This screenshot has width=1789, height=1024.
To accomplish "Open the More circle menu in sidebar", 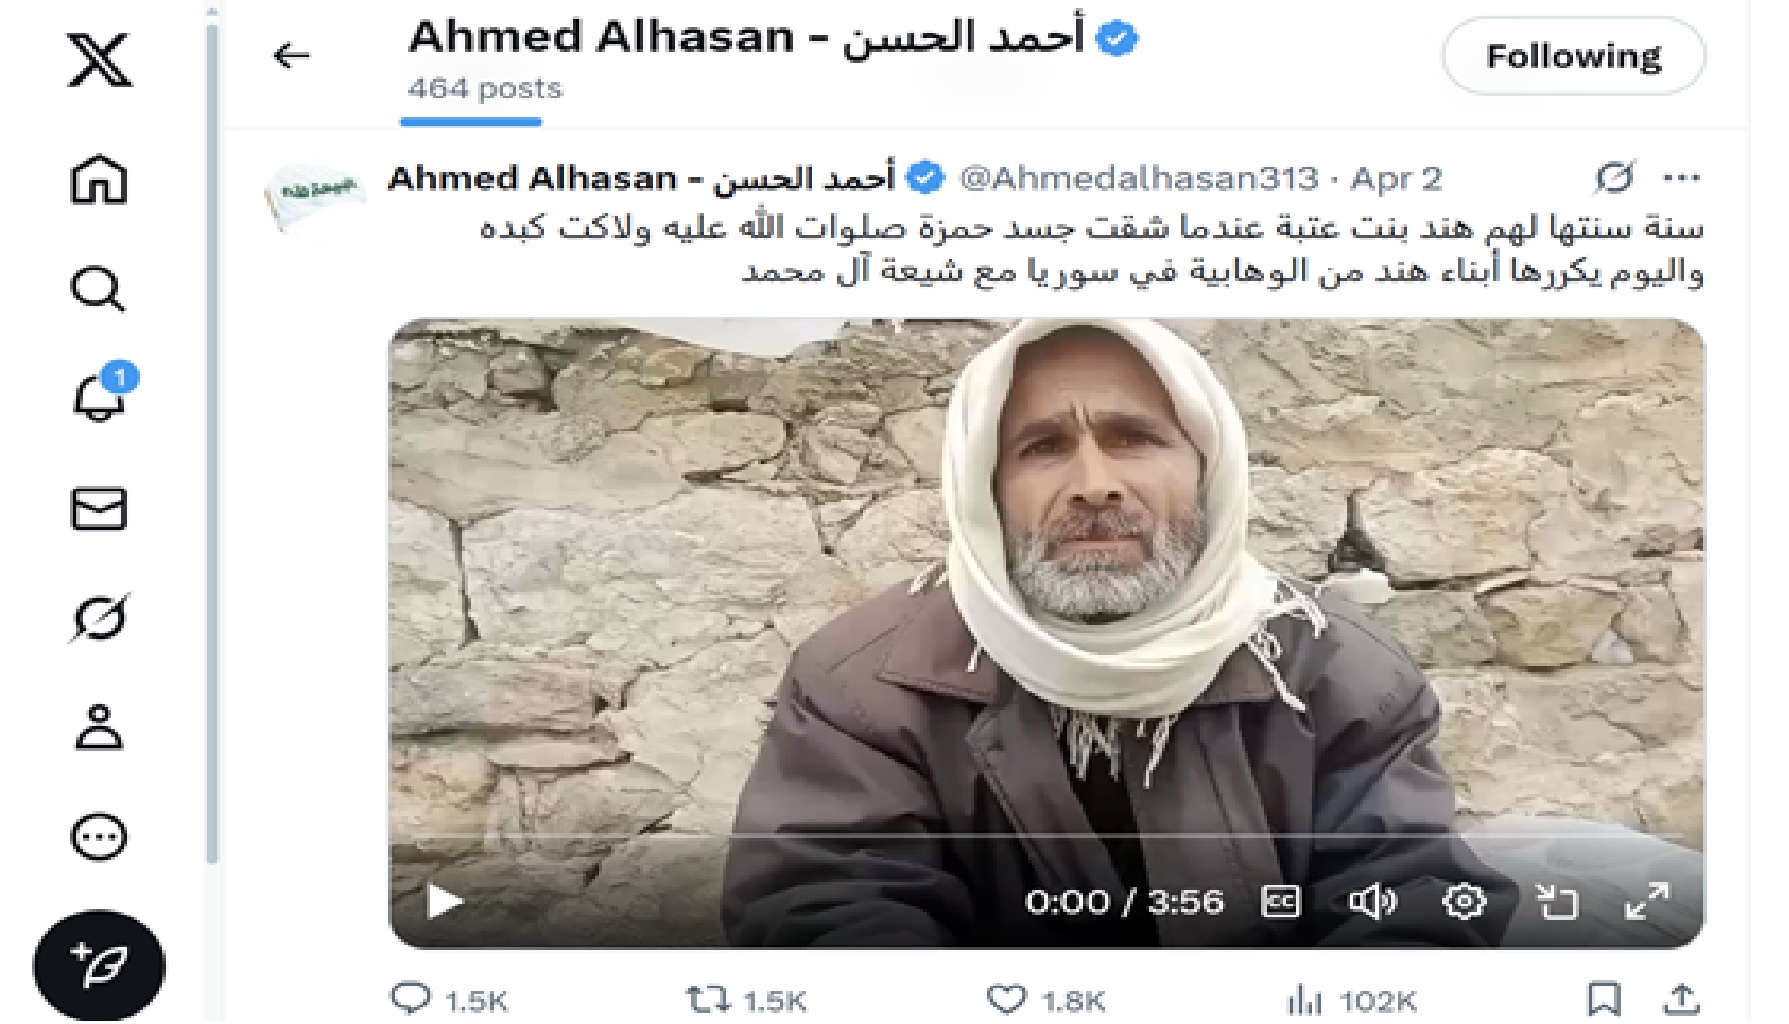I will click(99, 837).
